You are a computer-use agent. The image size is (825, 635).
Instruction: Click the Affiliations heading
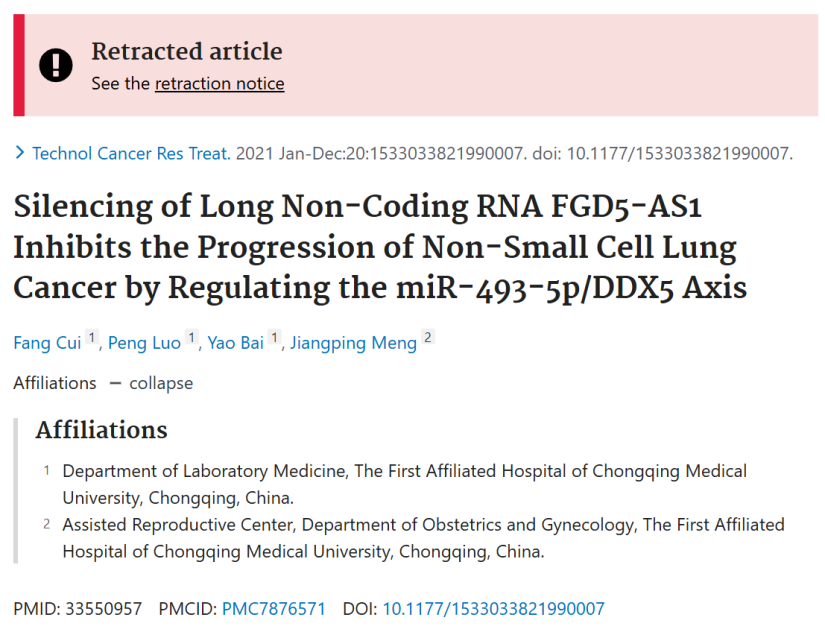pos(102,430)
